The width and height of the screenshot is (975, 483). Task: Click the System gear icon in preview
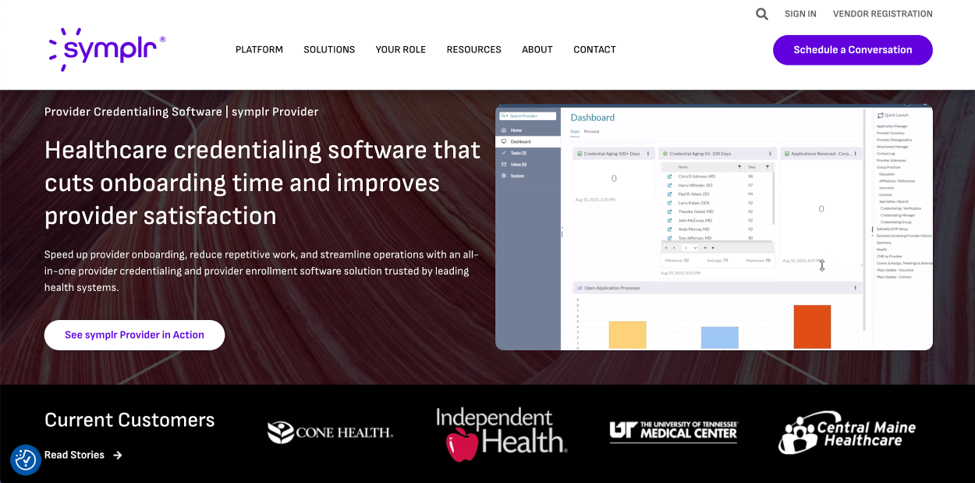505,176
